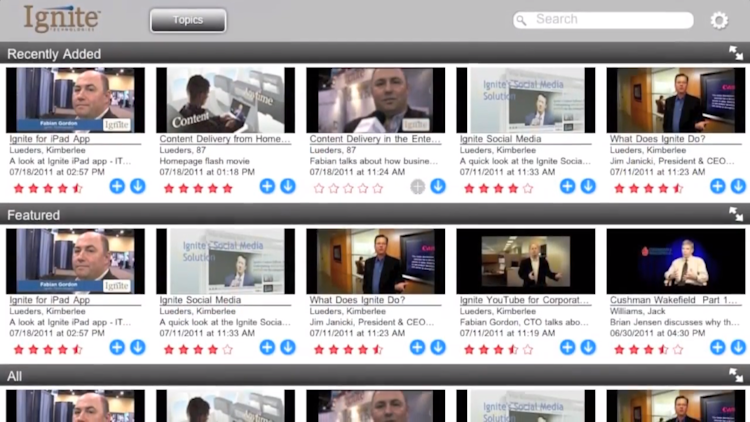The image size is (750, 422).
Task: Click "06/30/2011 at 04:30 PM" date text
Action: pyautogui.click(x=657, y=333)
